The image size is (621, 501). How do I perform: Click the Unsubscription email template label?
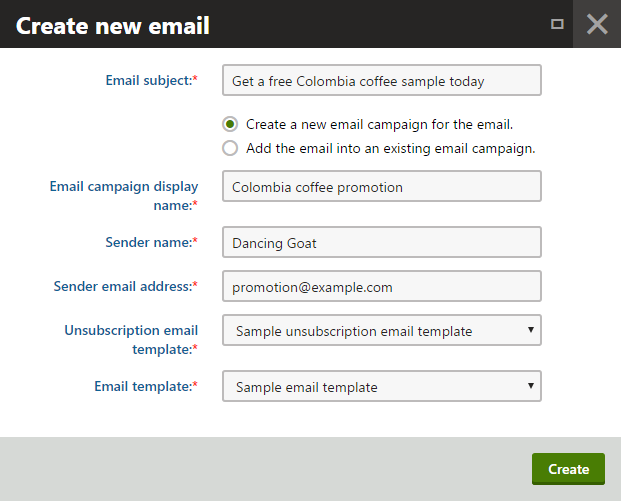(131, 340)
